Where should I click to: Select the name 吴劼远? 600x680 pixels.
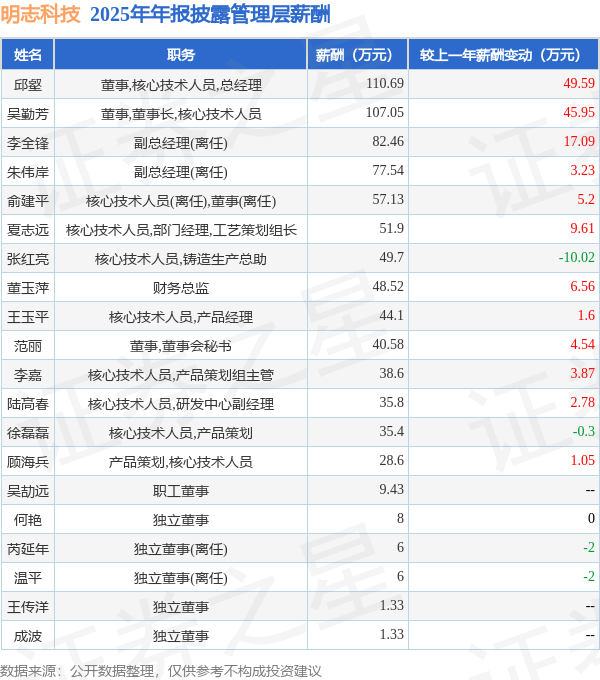pyautogui.click(x=28, y=491)
